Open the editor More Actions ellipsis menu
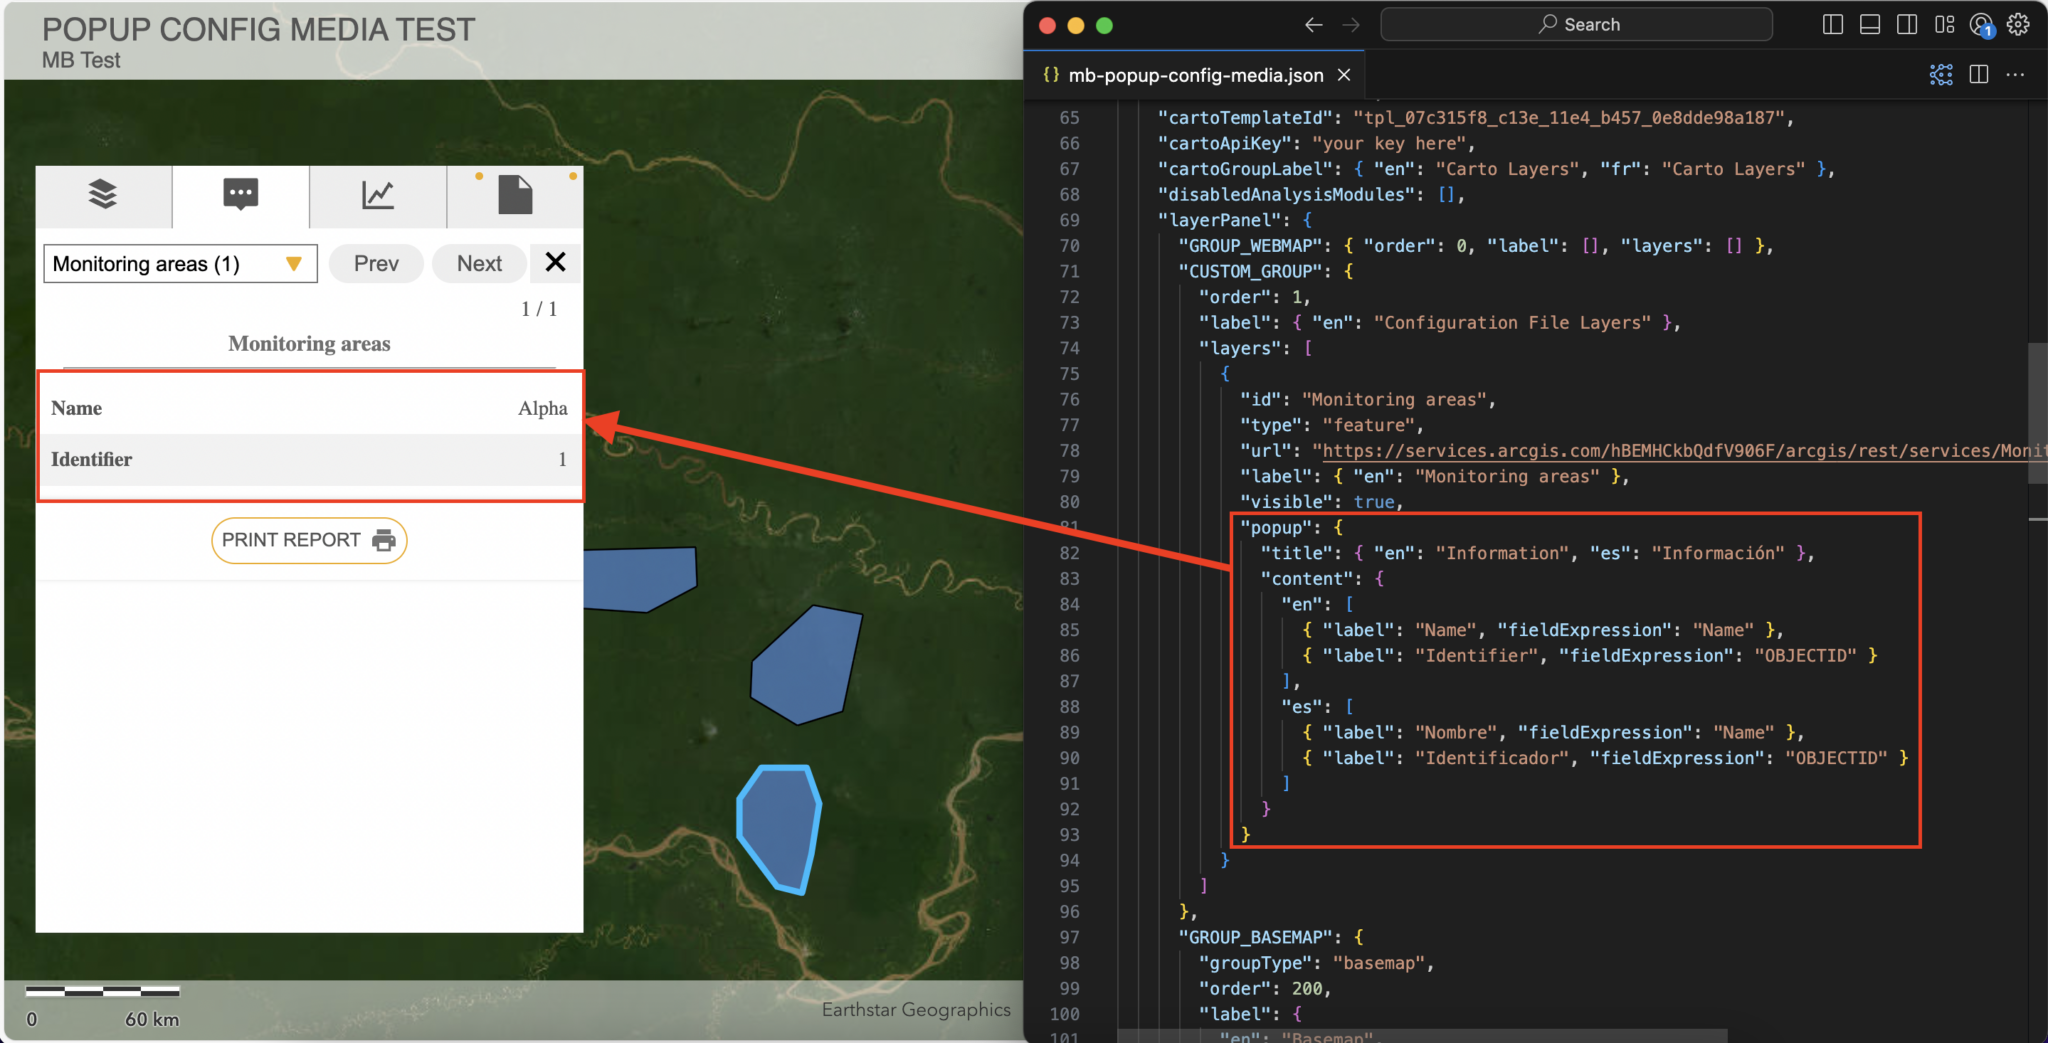This screenshot has height=1043, width=2048. [2015, 74]
